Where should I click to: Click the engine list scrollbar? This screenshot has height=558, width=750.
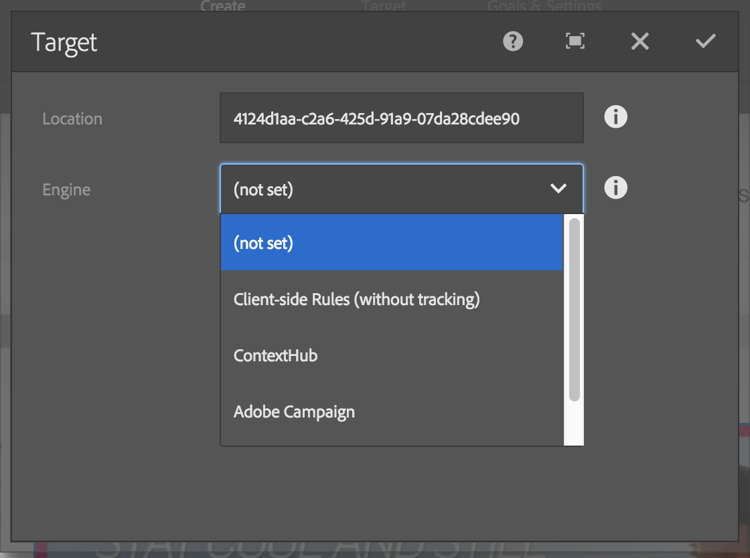[x=574, y=310]
